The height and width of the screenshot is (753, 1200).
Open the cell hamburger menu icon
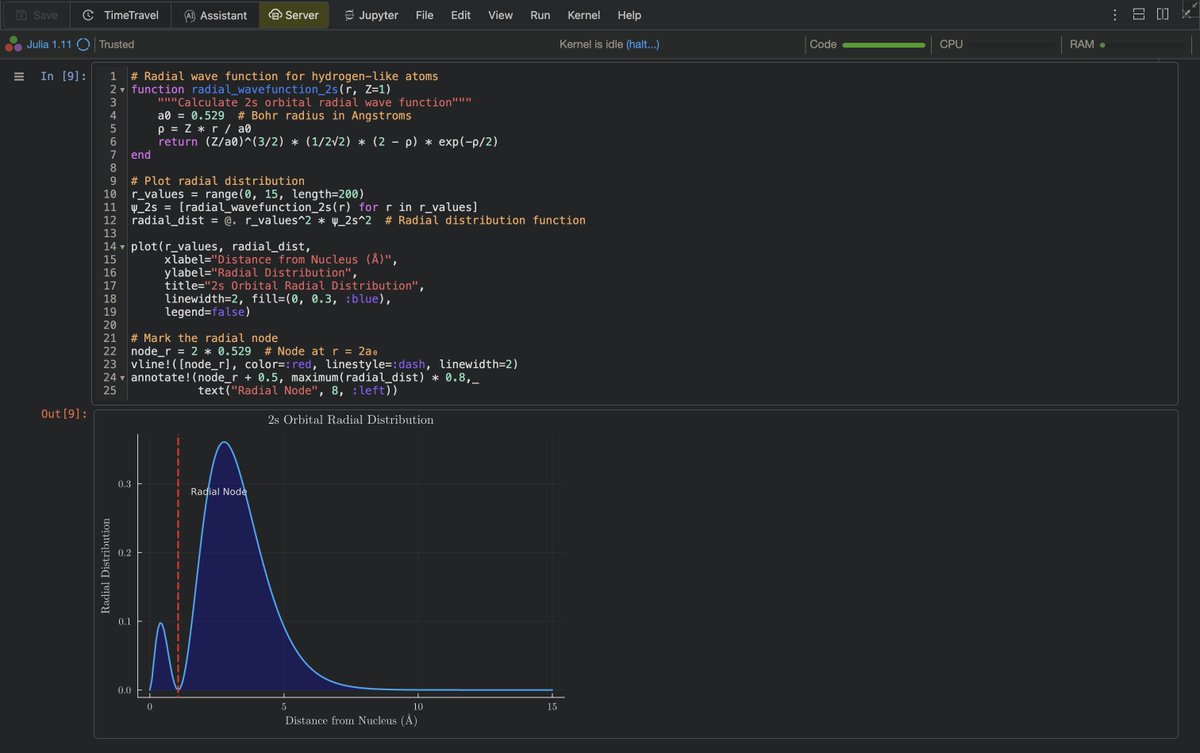coord(18,76)
